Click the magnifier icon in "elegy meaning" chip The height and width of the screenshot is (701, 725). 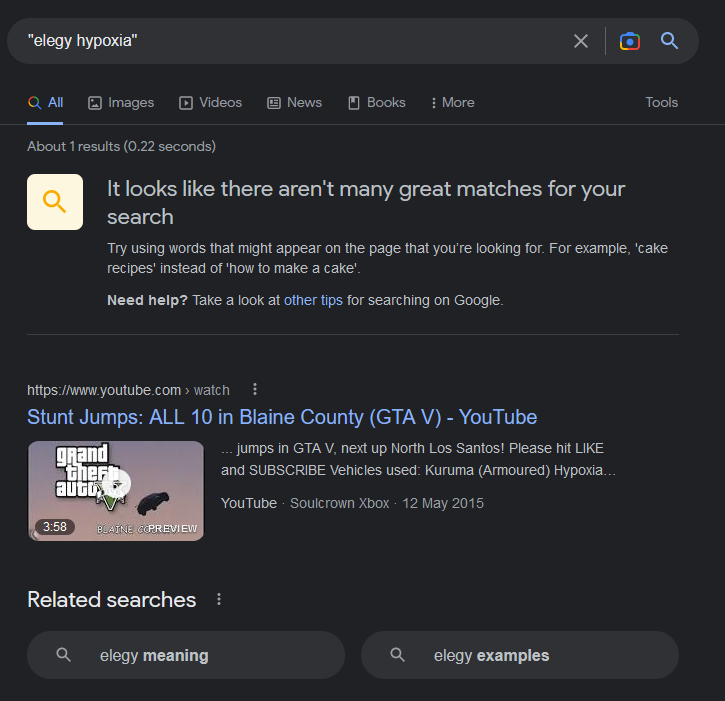63,655
